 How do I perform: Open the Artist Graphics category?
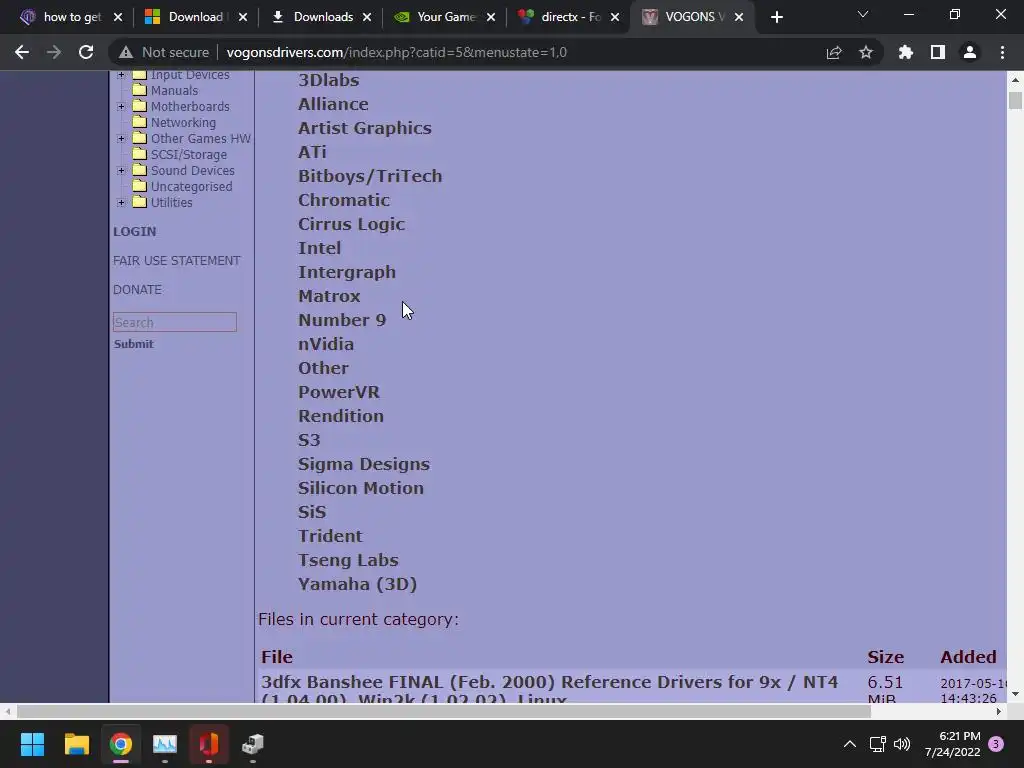tap(364, 128)
